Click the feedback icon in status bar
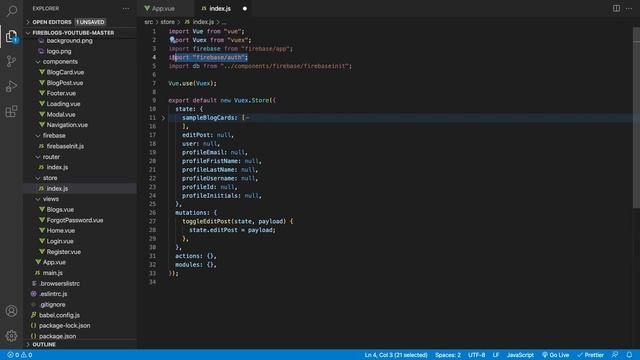This screenshot has width=640, height=360. [x=615, y=355]
